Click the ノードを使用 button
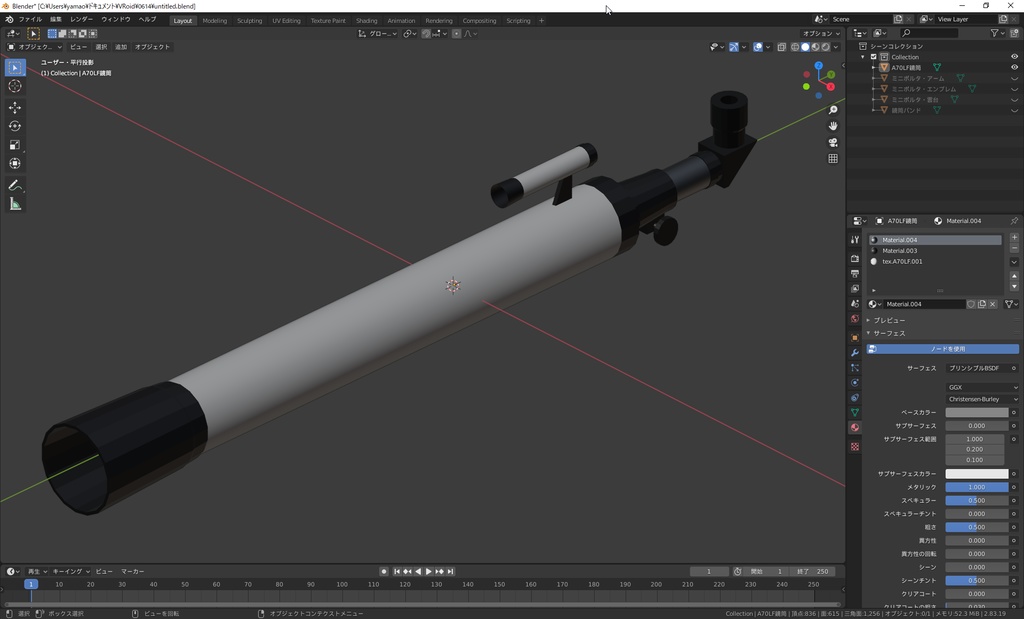Image resolution: width=1024 pixels, height=619 pixels. point(942,349)
